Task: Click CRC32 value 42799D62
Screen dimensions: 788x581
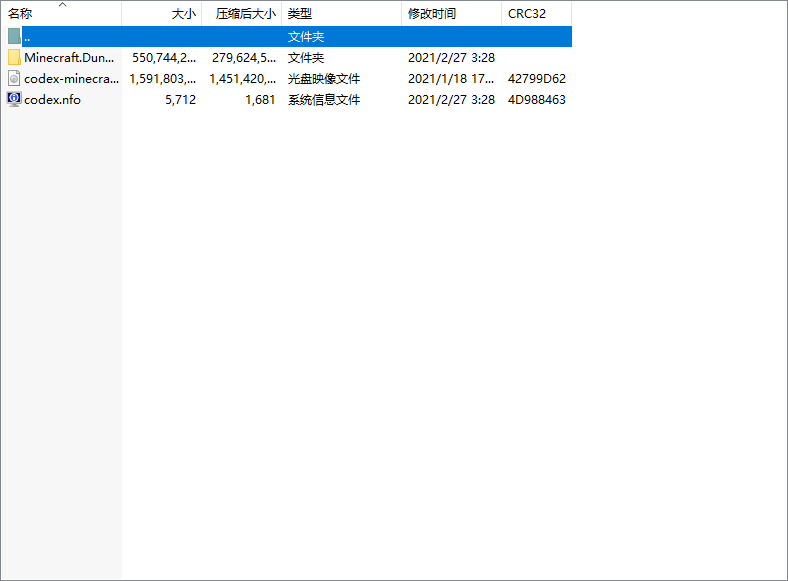Action: coord(537,79)
